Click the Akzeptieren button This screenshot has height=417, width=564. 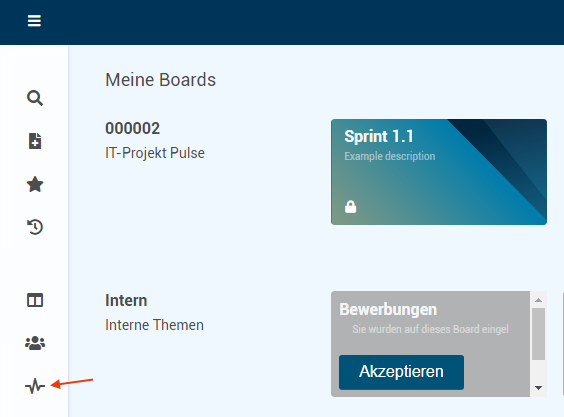401,372
